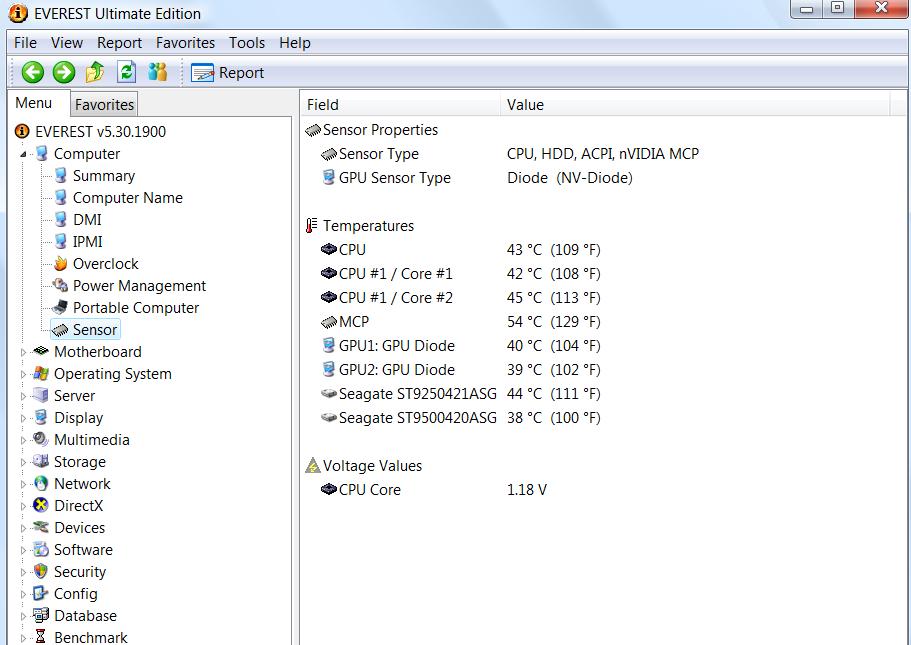Click the Report toolbar button
This screenshot has height=645, width=911.
227,73
